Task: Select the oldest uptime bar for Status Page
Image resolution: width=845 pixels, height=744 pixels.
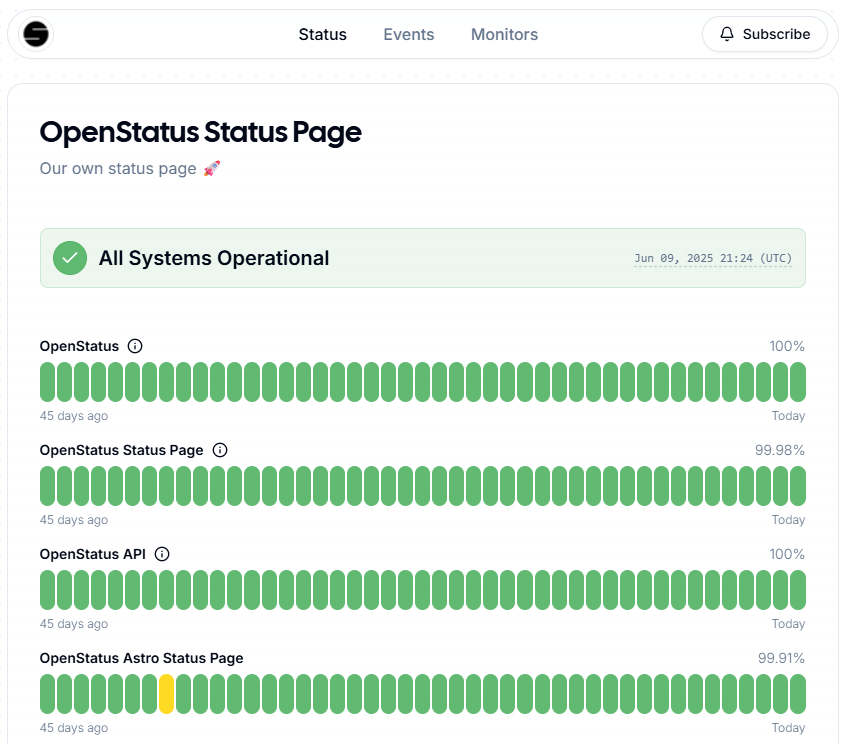Action: [45, 485]
